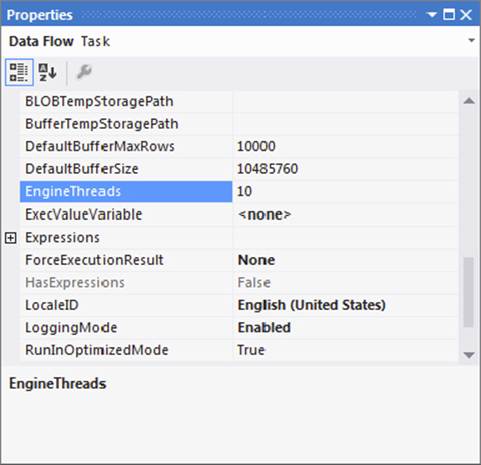The height and width of the screenshot is (465, 481).
Task: Open Properties window position dropdown arrow
Action: coord(432,15)
